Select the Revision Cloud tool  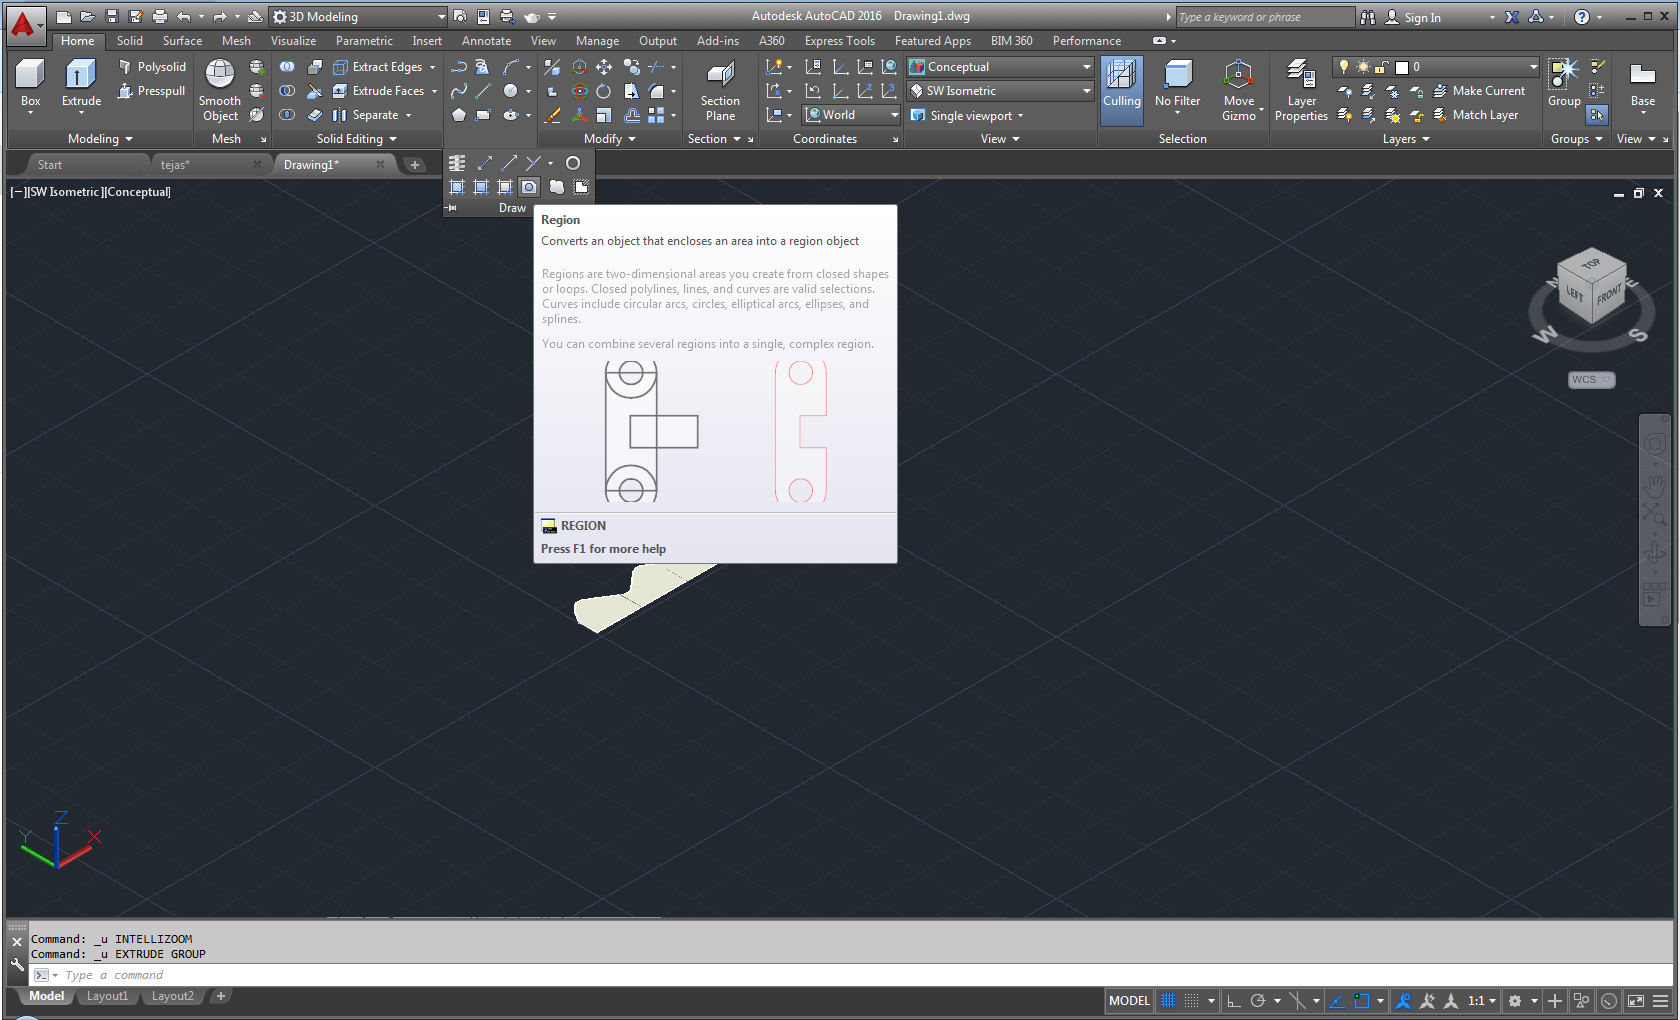(x=556, y=187)
